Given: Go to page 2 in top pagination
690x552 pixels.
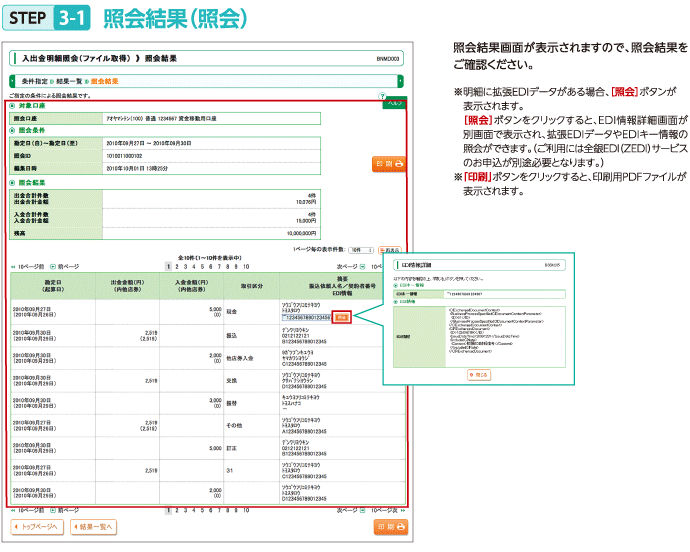Looking at the screenshot, I should 177,267.
